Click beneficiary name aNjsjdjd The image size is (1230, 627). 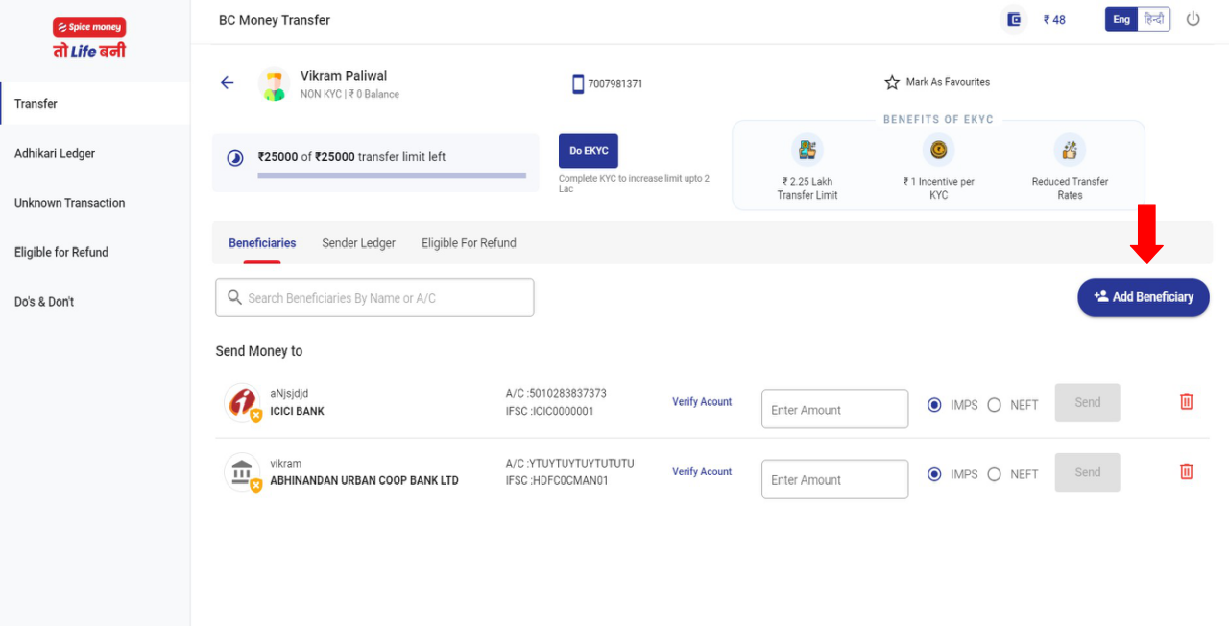click(289, 394)
